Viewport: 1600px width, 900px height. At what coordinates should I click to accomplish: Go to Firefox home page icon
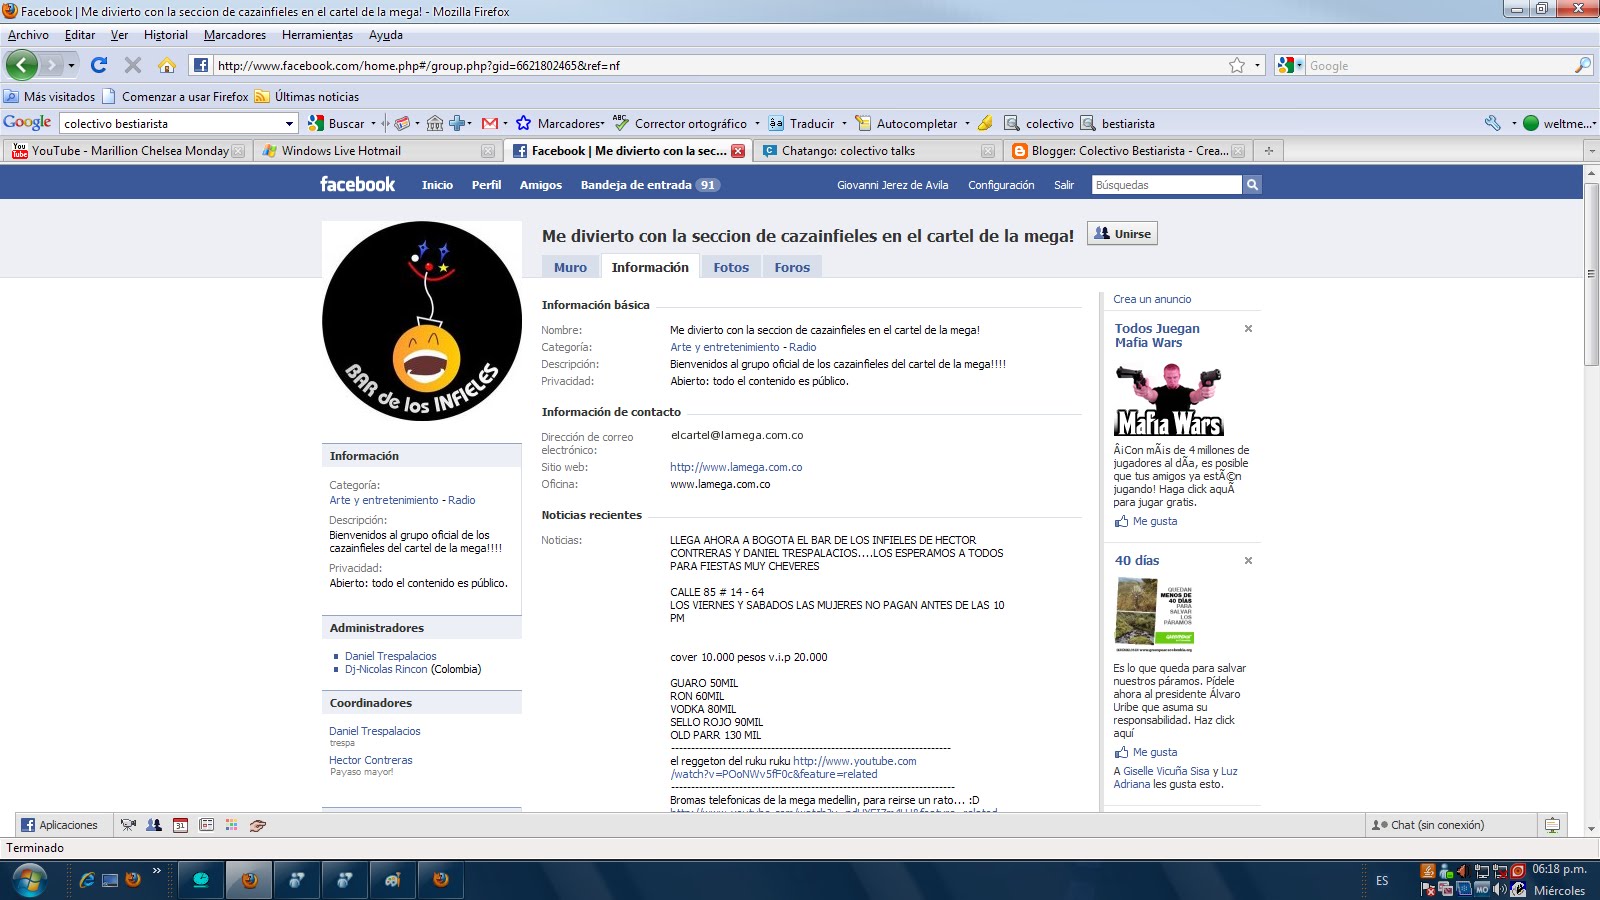click(x=167, y=65)
